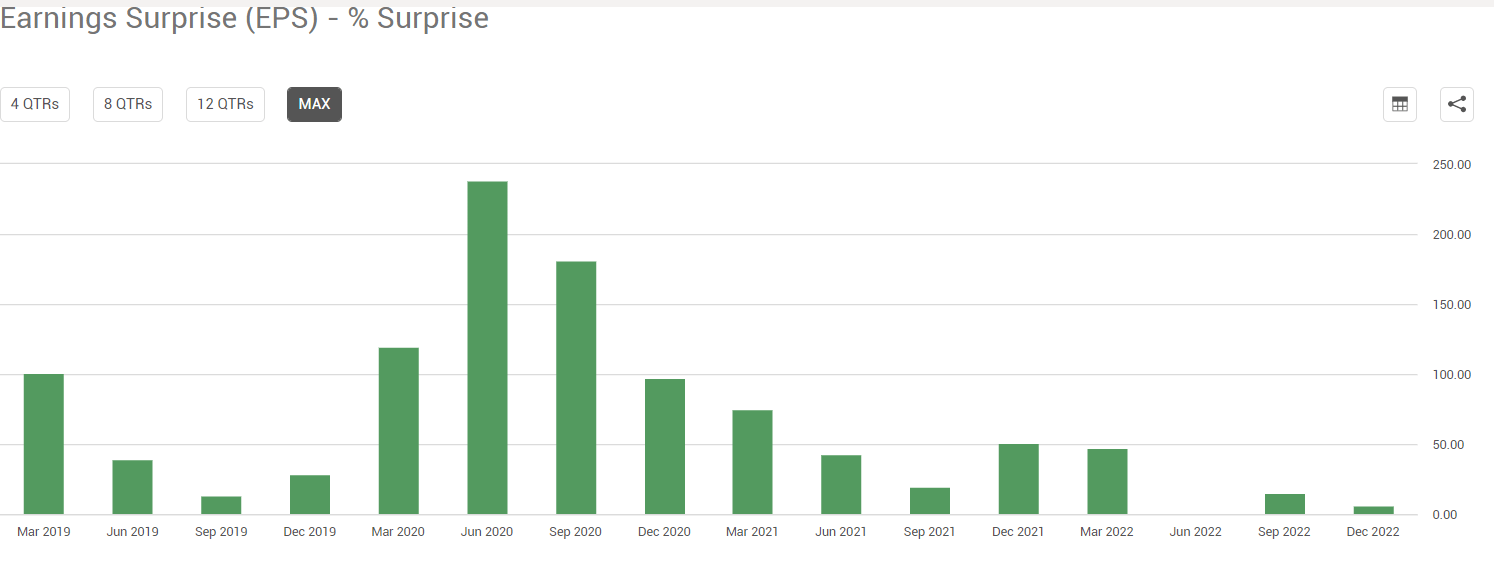Click the Dec 2020 bar
Screen dimensions: 1494x564
point(665,447)
